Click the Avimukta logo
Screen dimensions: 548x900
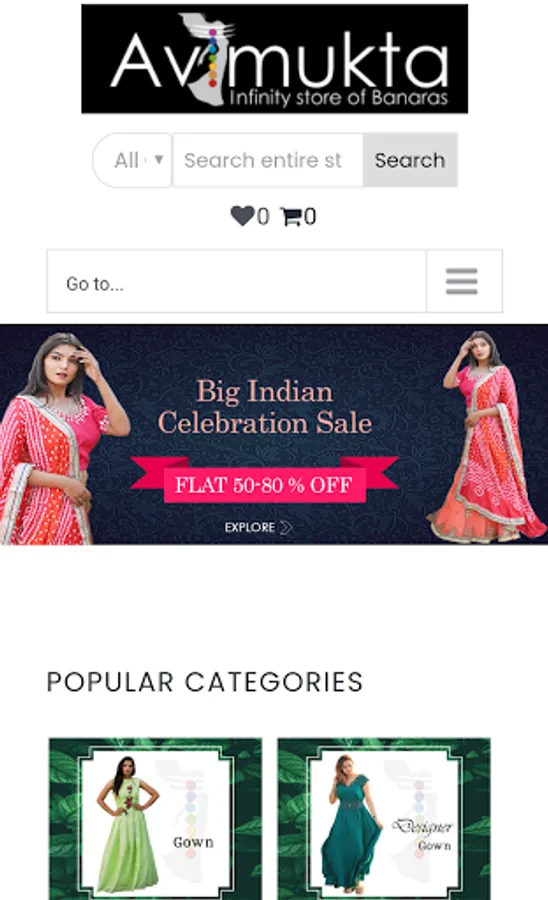(274, 59)
